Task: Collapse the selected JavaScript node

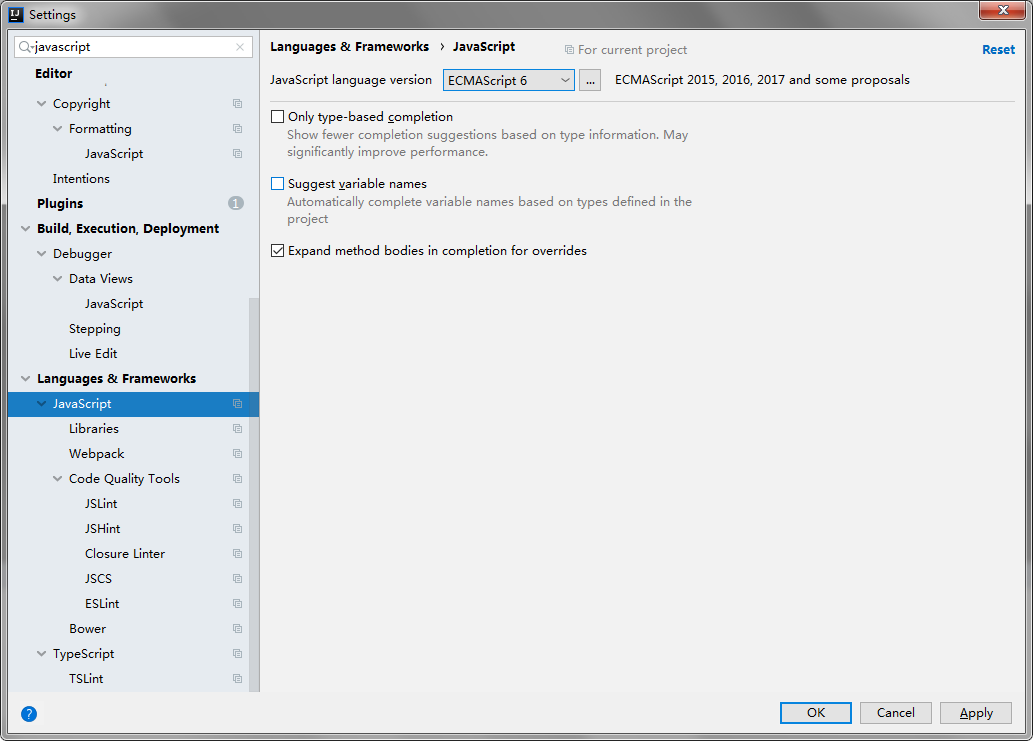Action: point(42,404)
